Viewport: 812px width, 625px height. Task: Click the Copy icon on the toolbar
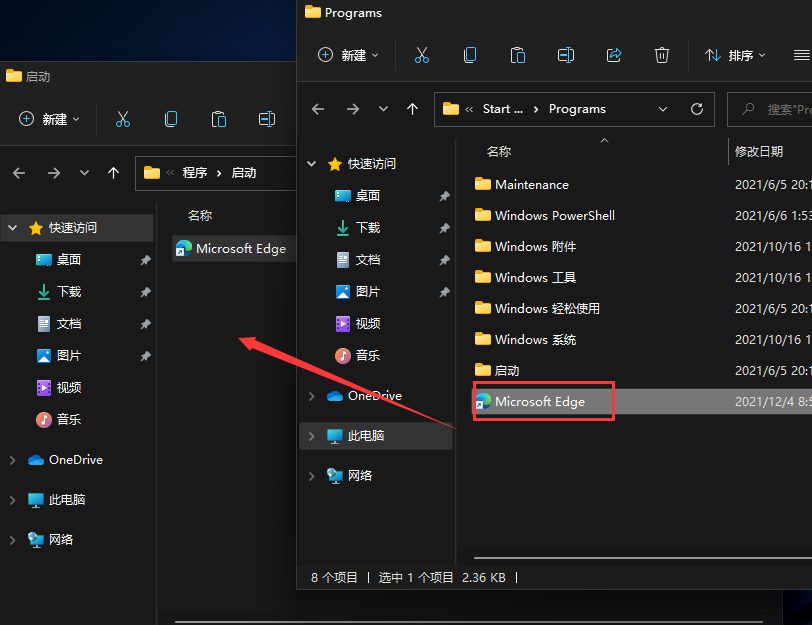469,55
